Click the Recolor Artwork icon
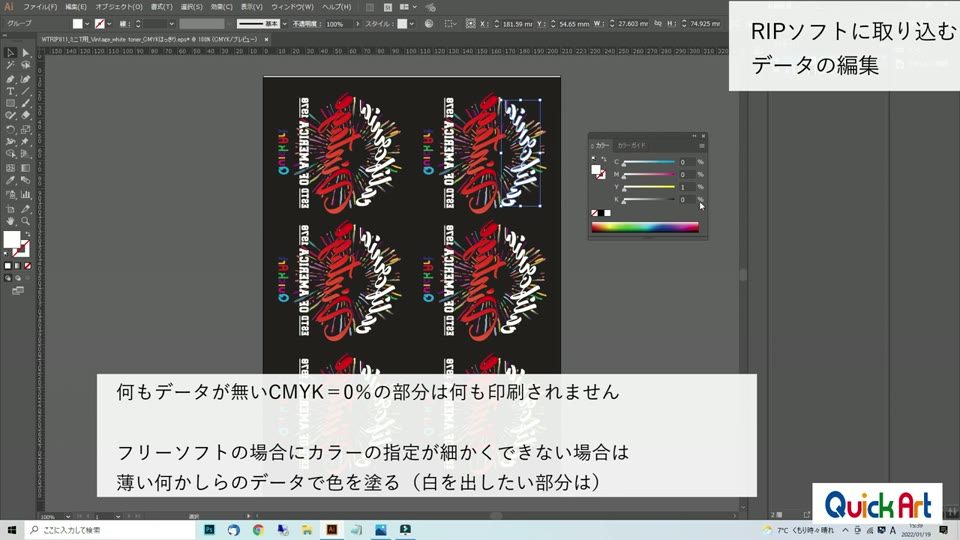Screen dimensions: 960x540 (x=429, y=24)
